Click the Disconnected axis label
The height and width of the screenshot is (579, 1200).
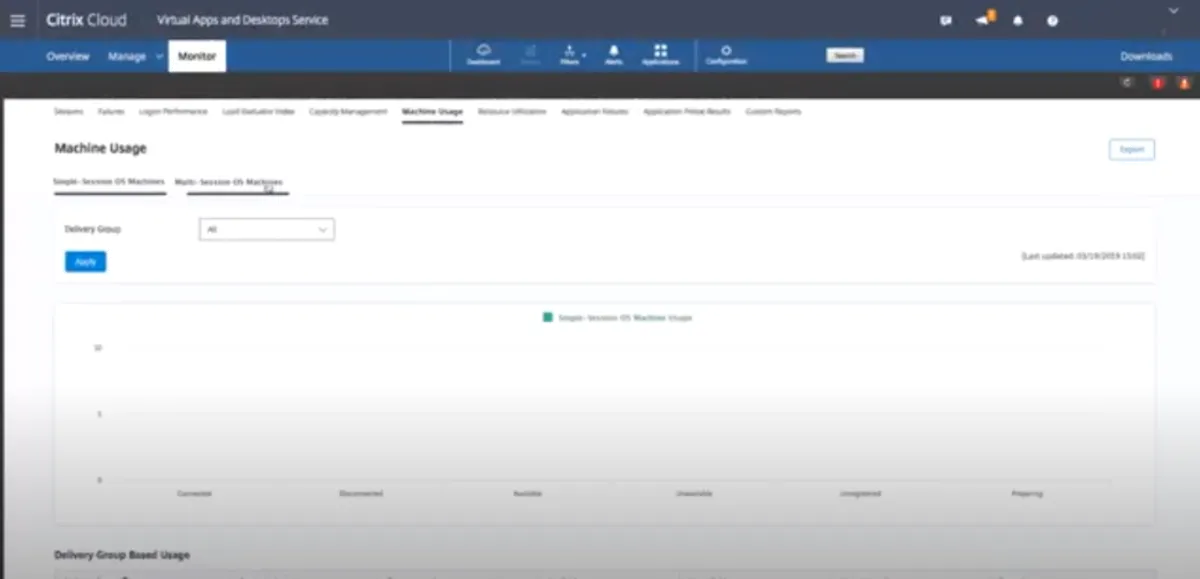(361, 493)
